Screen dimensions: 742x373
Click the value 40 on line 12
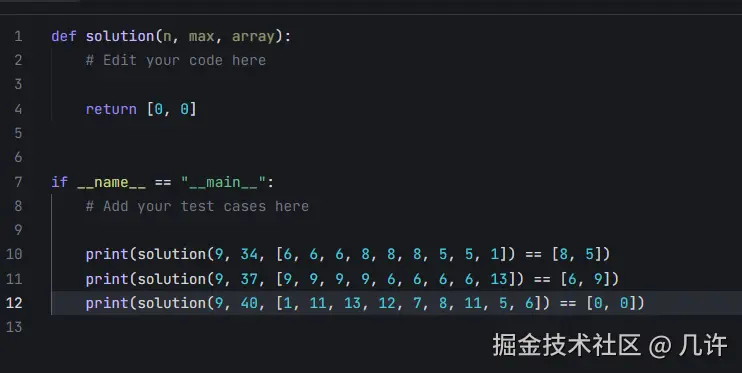[249, 303]
